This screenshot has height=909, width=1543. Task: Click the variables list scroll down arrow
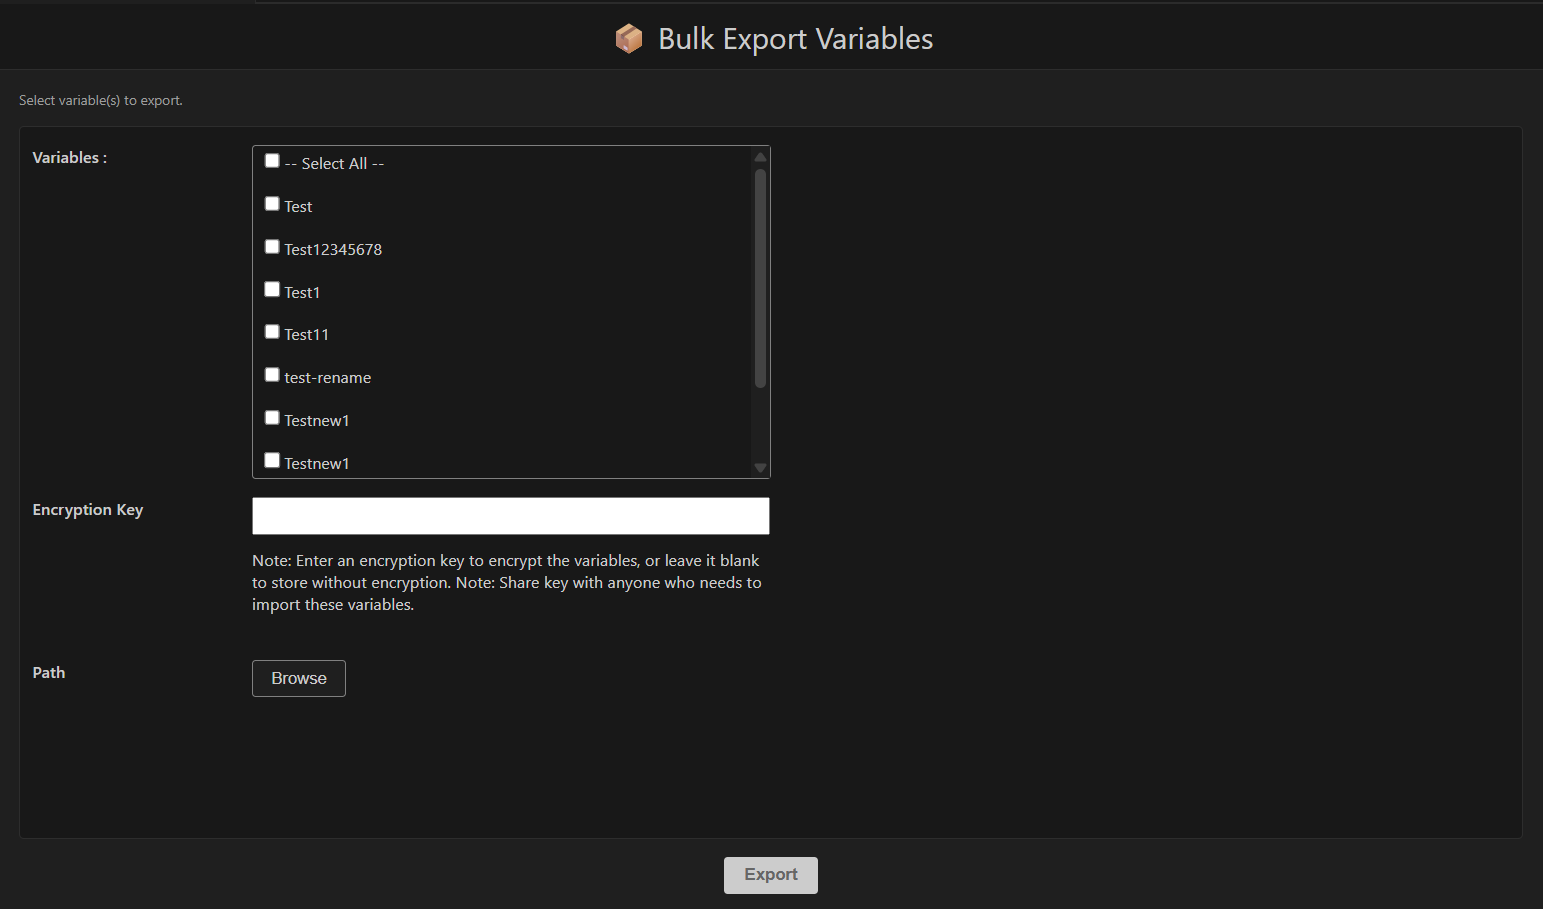point(760,468)
